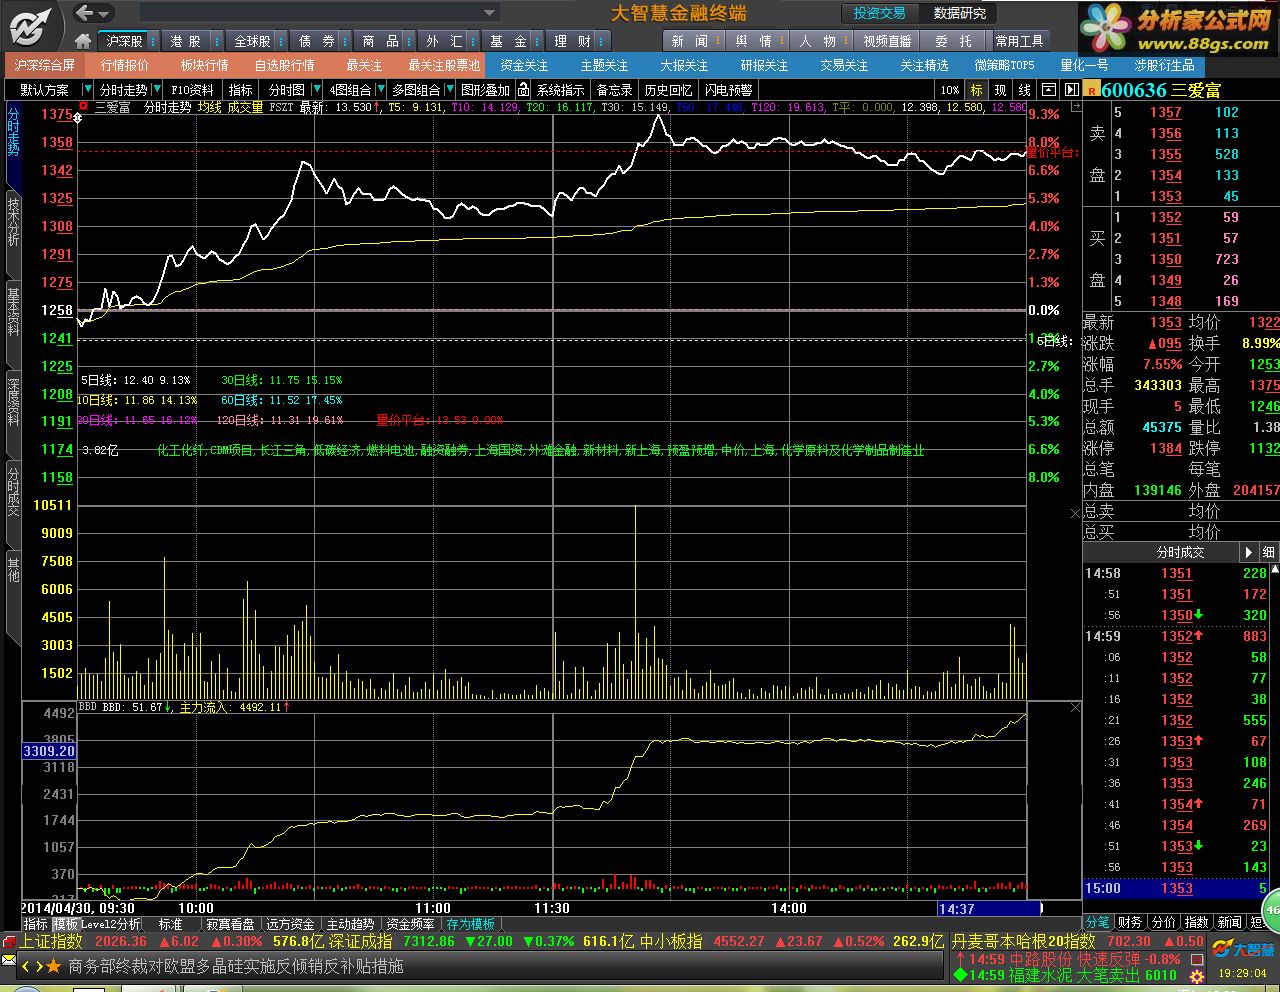Close the BBD indicator panel with the X
Screen dimensions: 1280x992
coord(1075,707)
